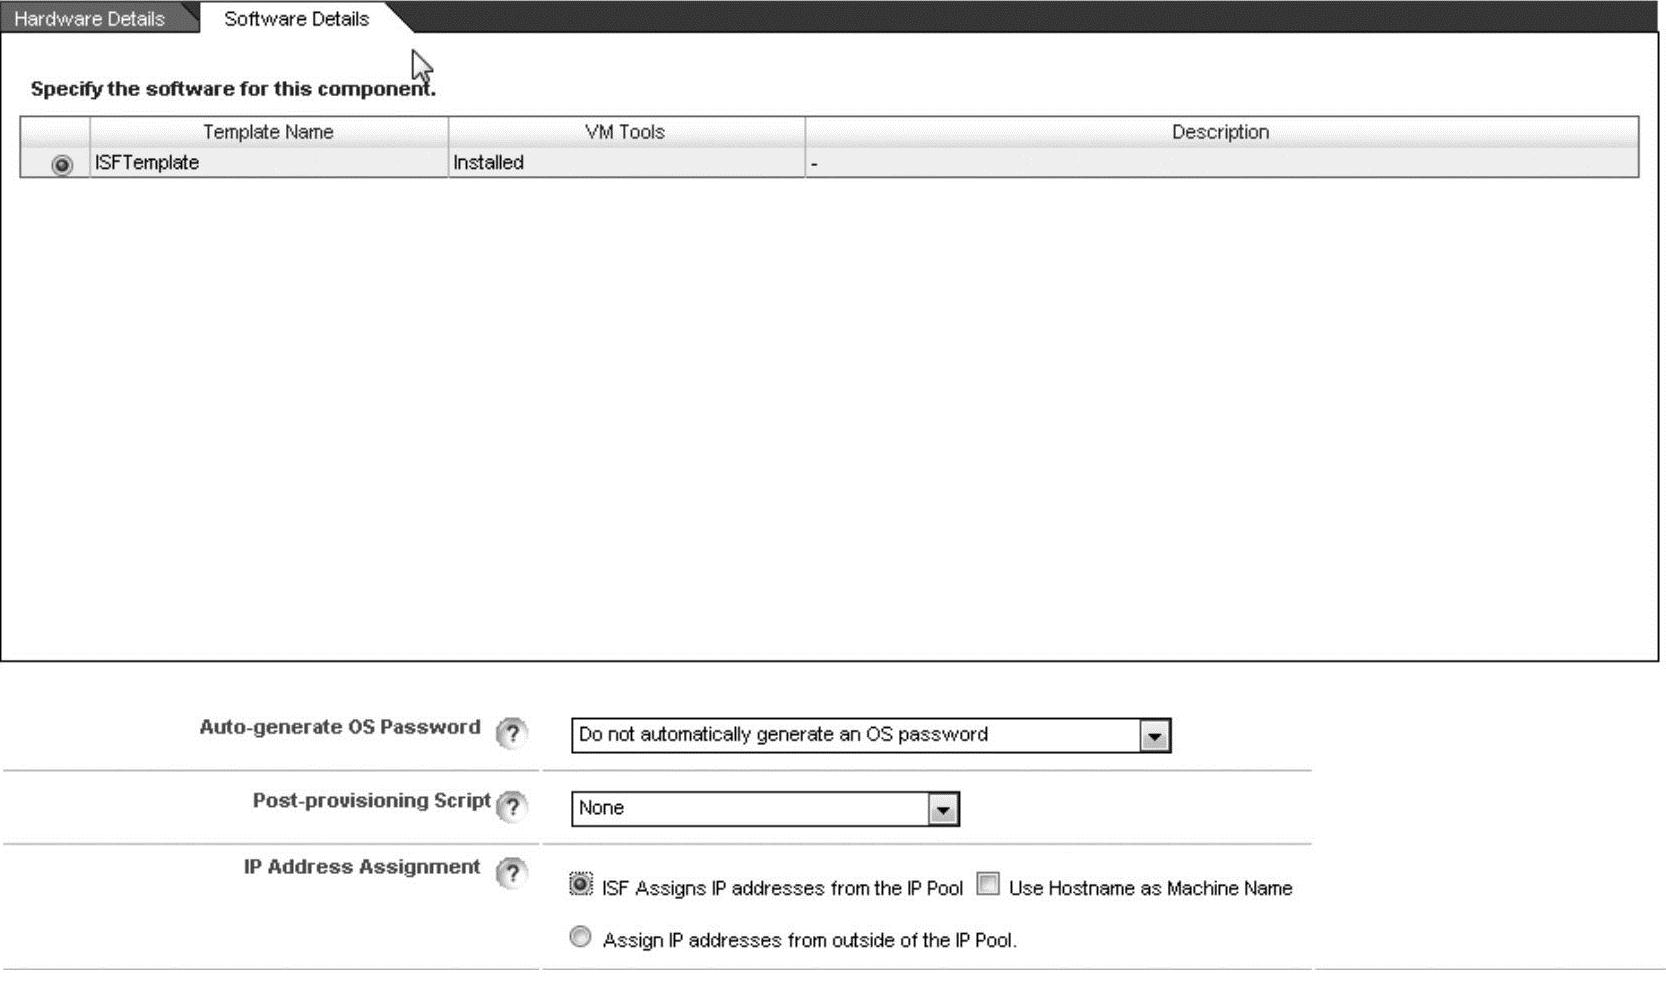This screenshot has width=1666, height=985.
Task: Open the Auto-generate OS Password dropdown arrow
Action: (1154, 736)
